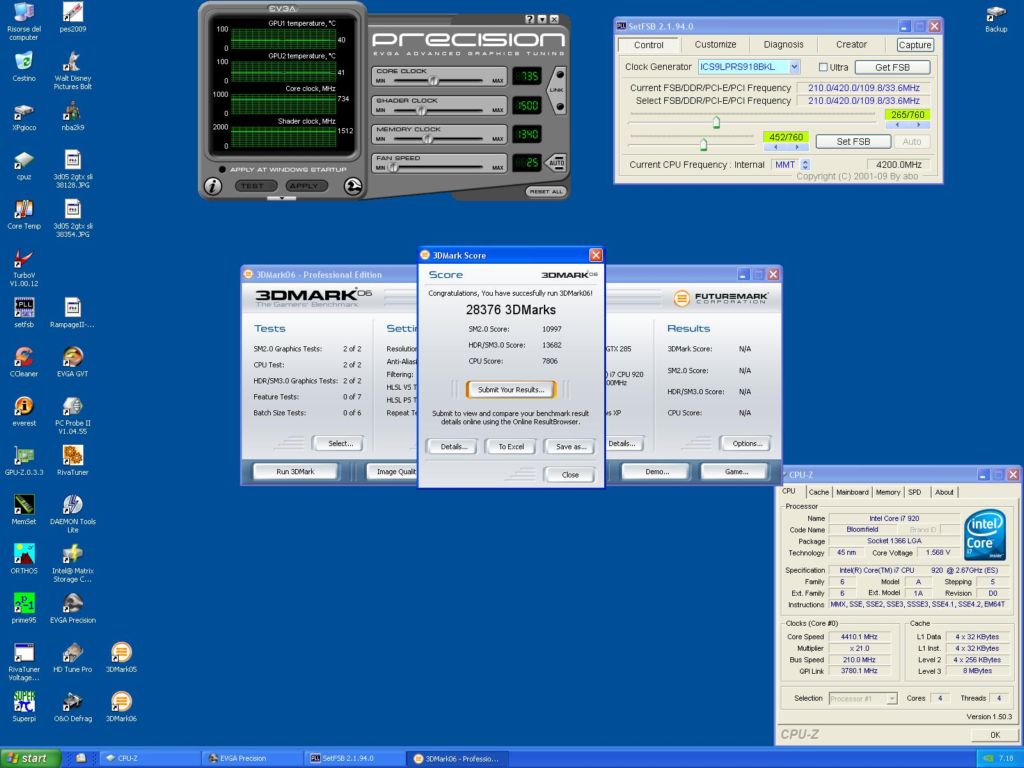Open the MemSet desktop icon

24,509
